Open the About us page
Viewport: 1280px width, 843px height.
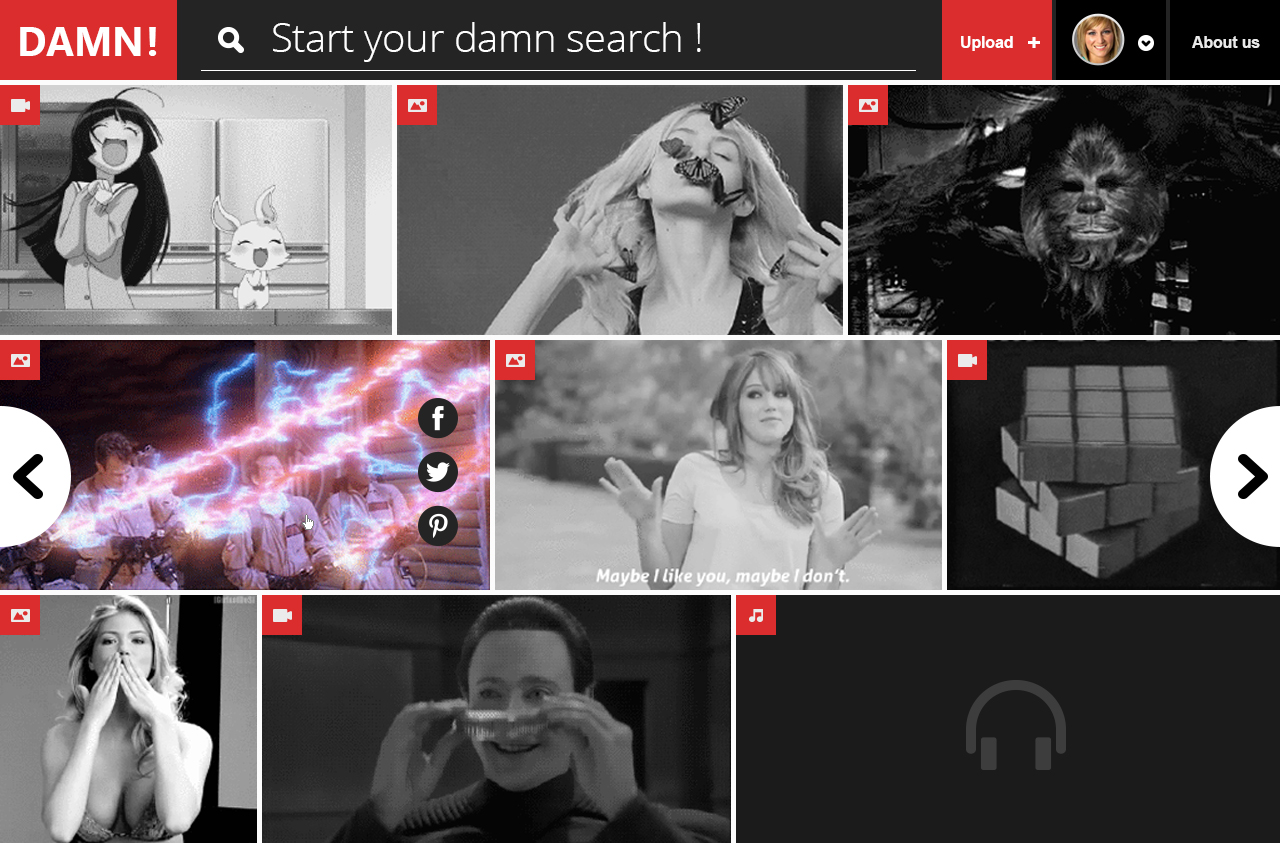[x=1225, y=42]
